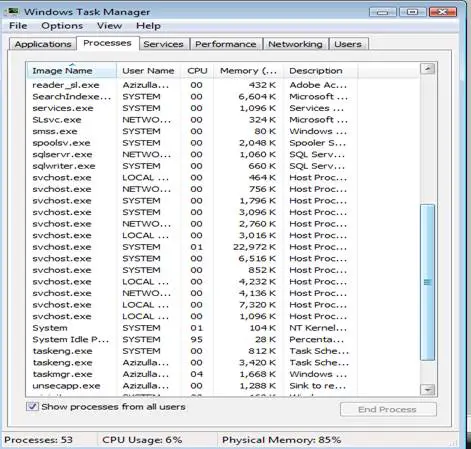Sort by Image Name column header

point(71,71)
